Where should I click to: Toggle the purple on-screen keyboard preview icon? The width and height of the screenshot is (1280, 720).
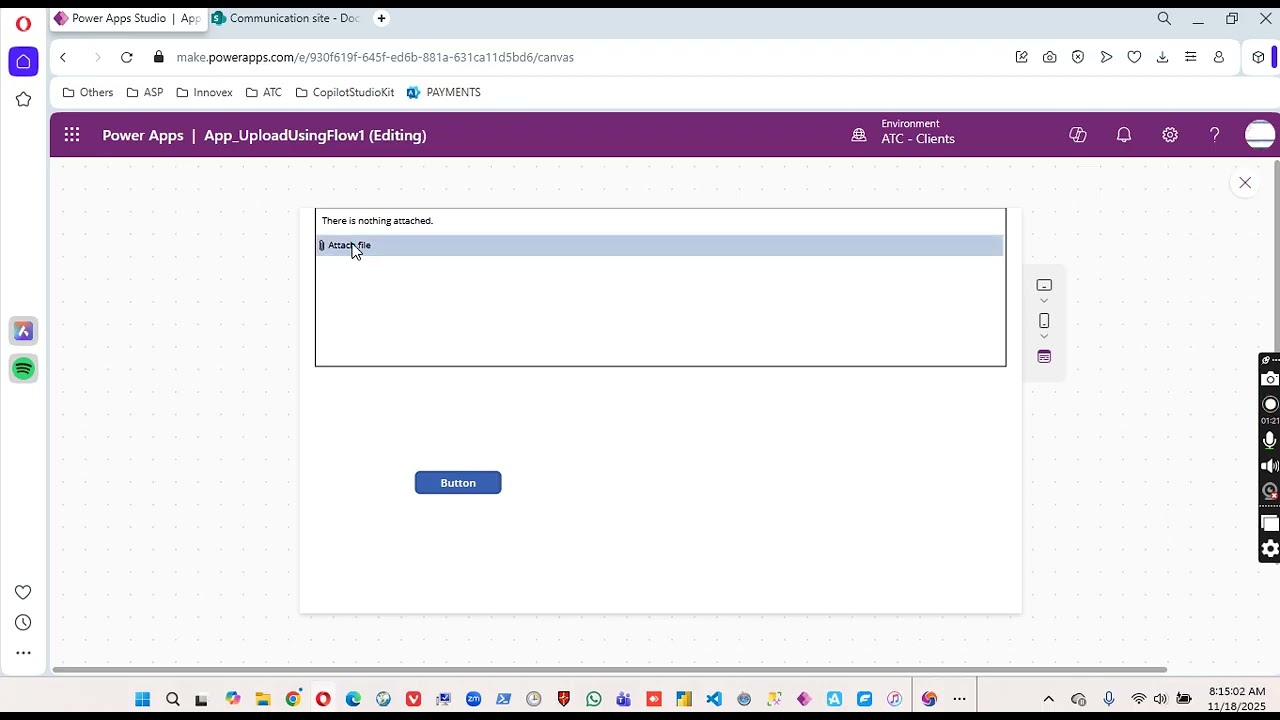(x=1044, y=357)
